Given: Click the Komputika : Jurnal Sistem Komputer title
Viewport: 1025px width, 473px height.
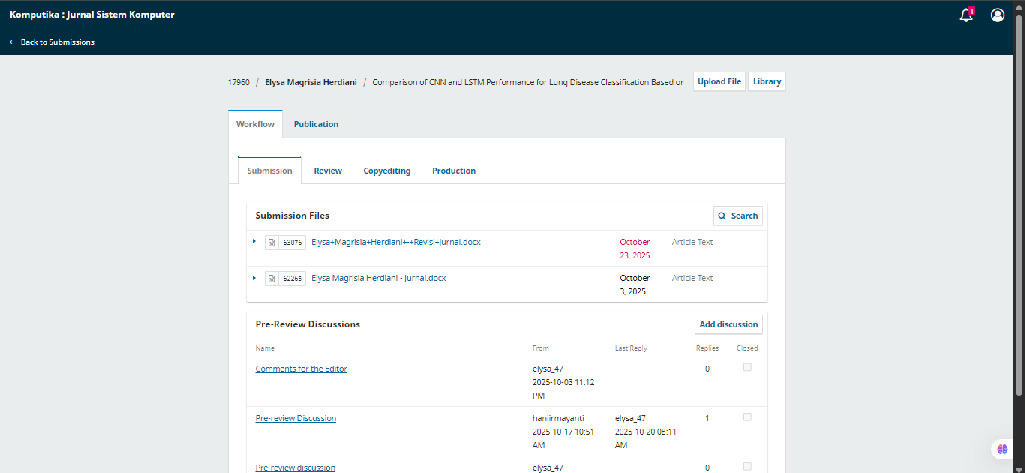Looking at the screenshot, I should [92, 14].
